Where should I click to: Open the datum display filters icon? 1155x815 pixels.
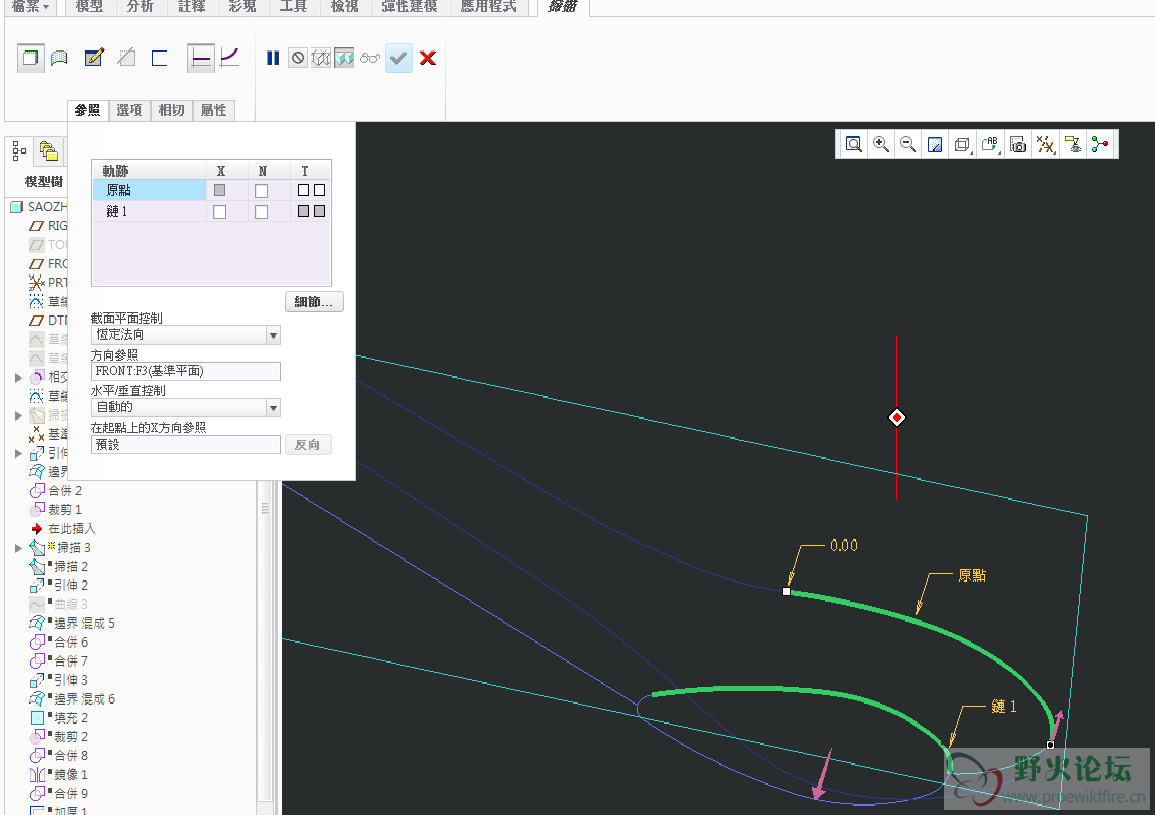point(1045,144)
